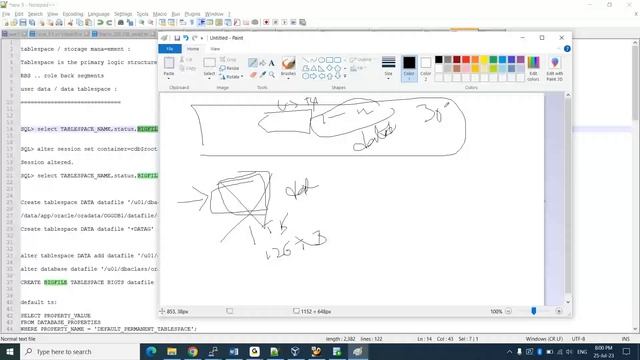
Task: Click the Redo arrow in Paint's title bar
Action: point(195,38)
